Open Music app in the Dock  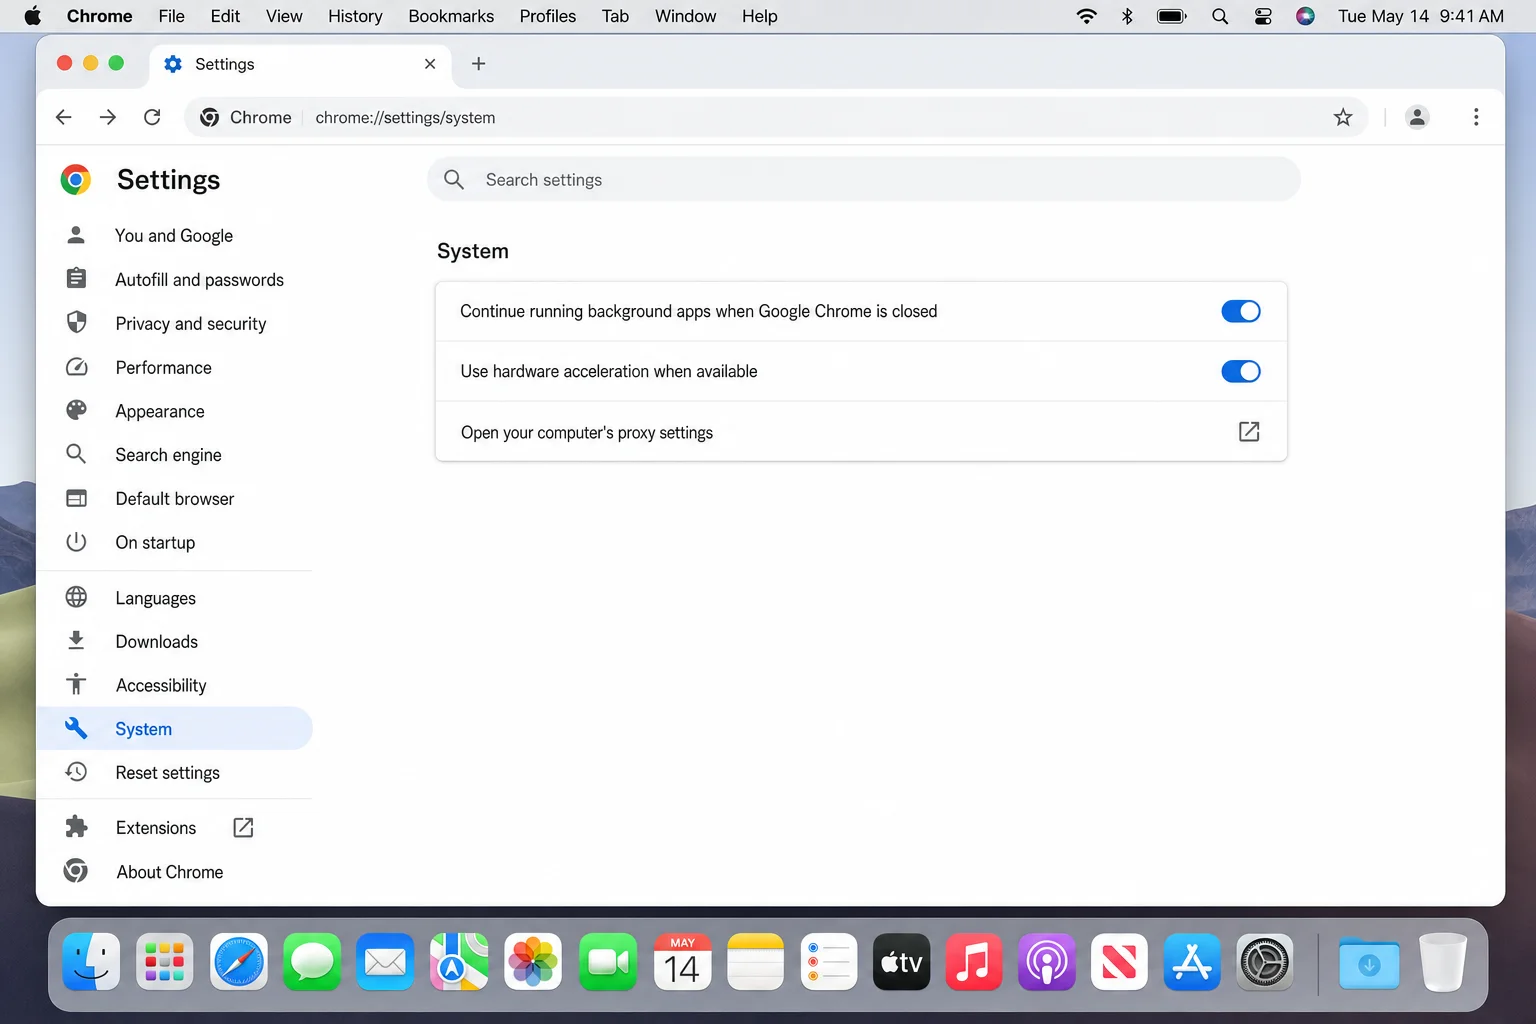click(974, 963)
